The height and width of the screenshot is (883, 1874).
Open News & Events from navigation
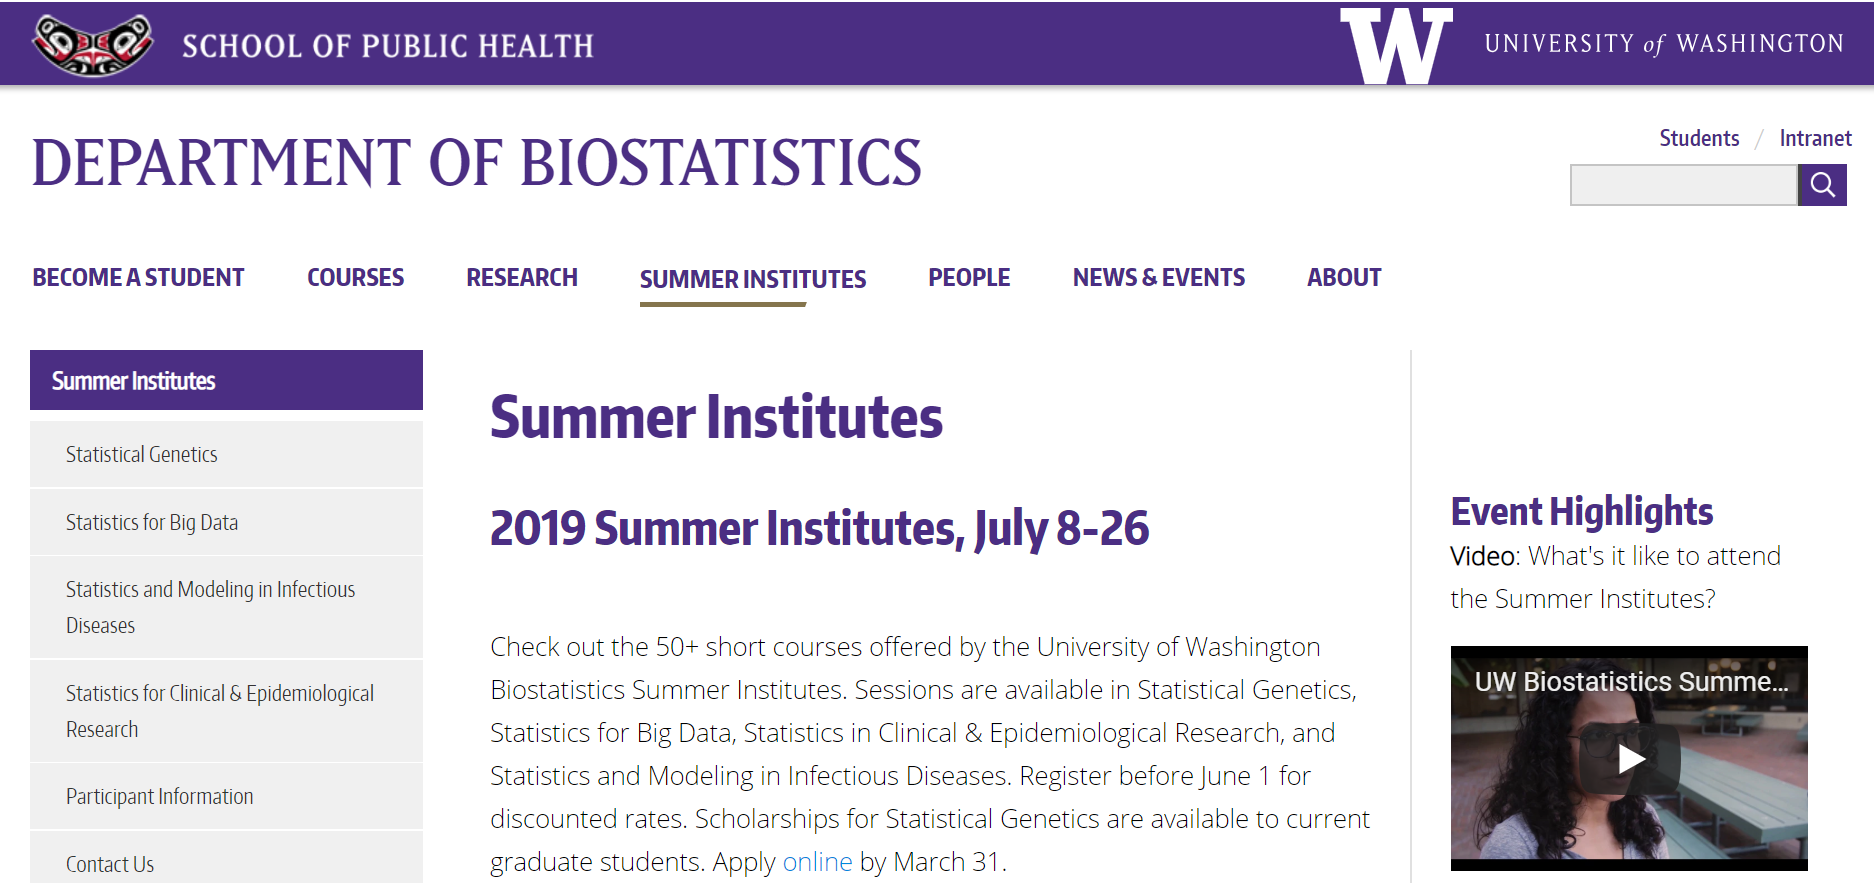pyautogui.click(x=1159, y=277)
